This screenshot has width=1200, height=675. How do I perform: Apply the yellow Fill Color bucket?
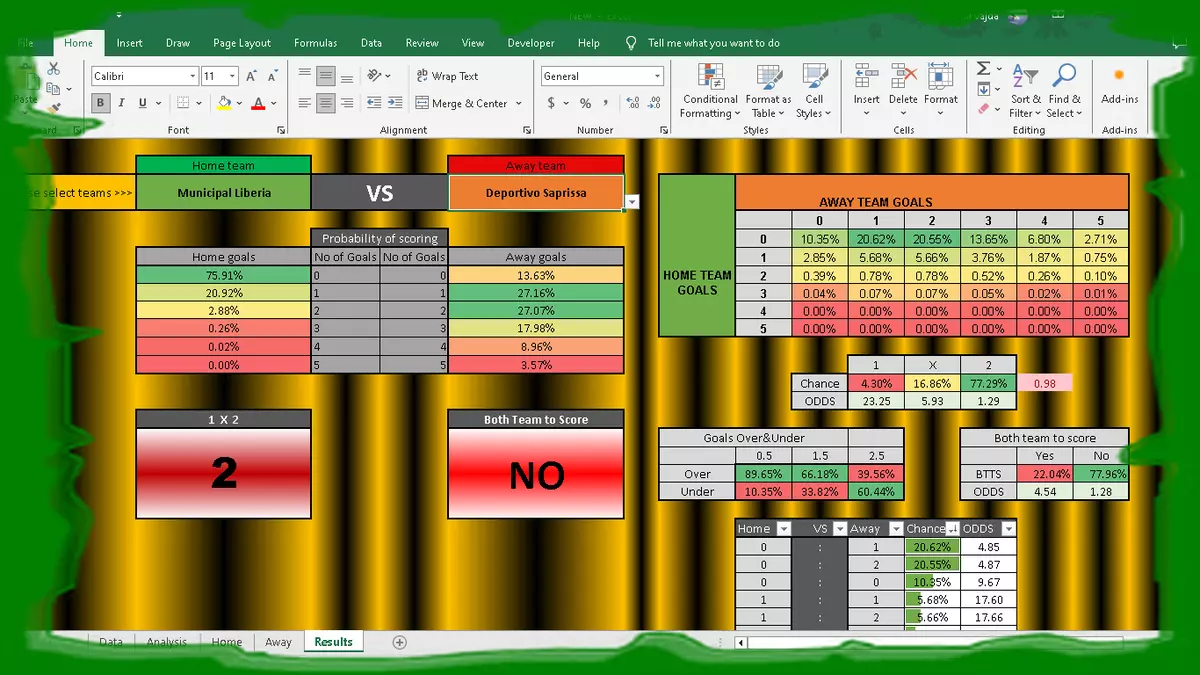(x=224, y=103)
